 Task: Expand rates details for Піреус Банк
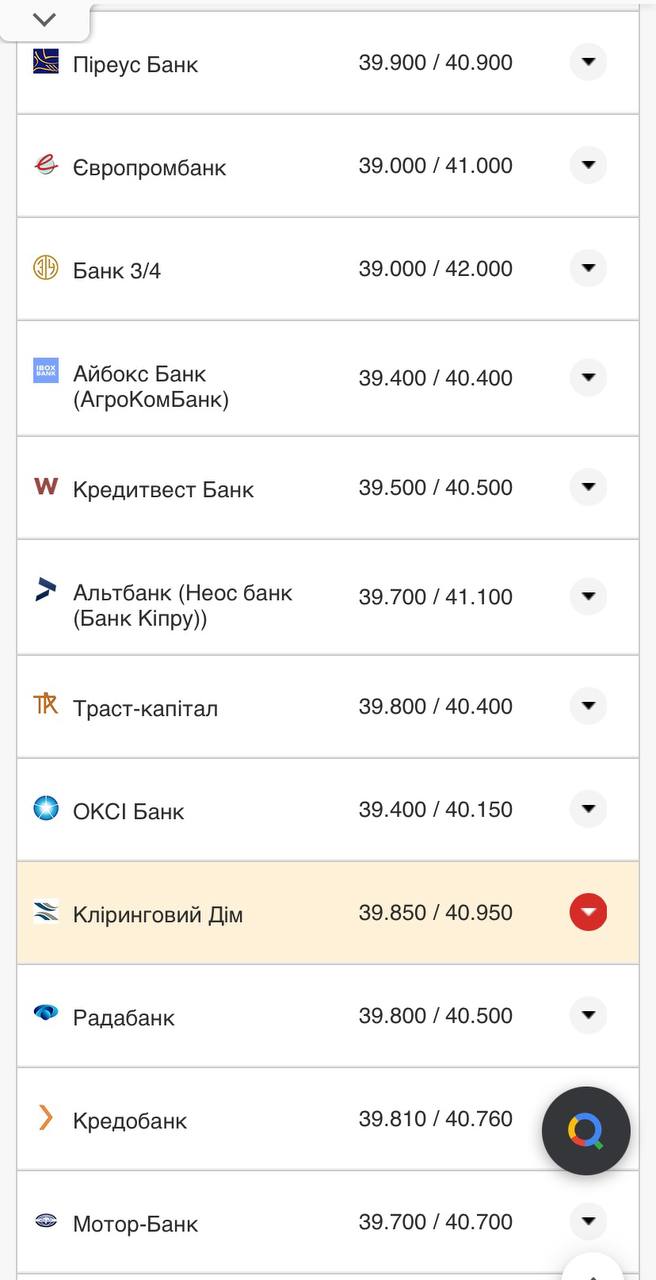[x=588, y=63]
